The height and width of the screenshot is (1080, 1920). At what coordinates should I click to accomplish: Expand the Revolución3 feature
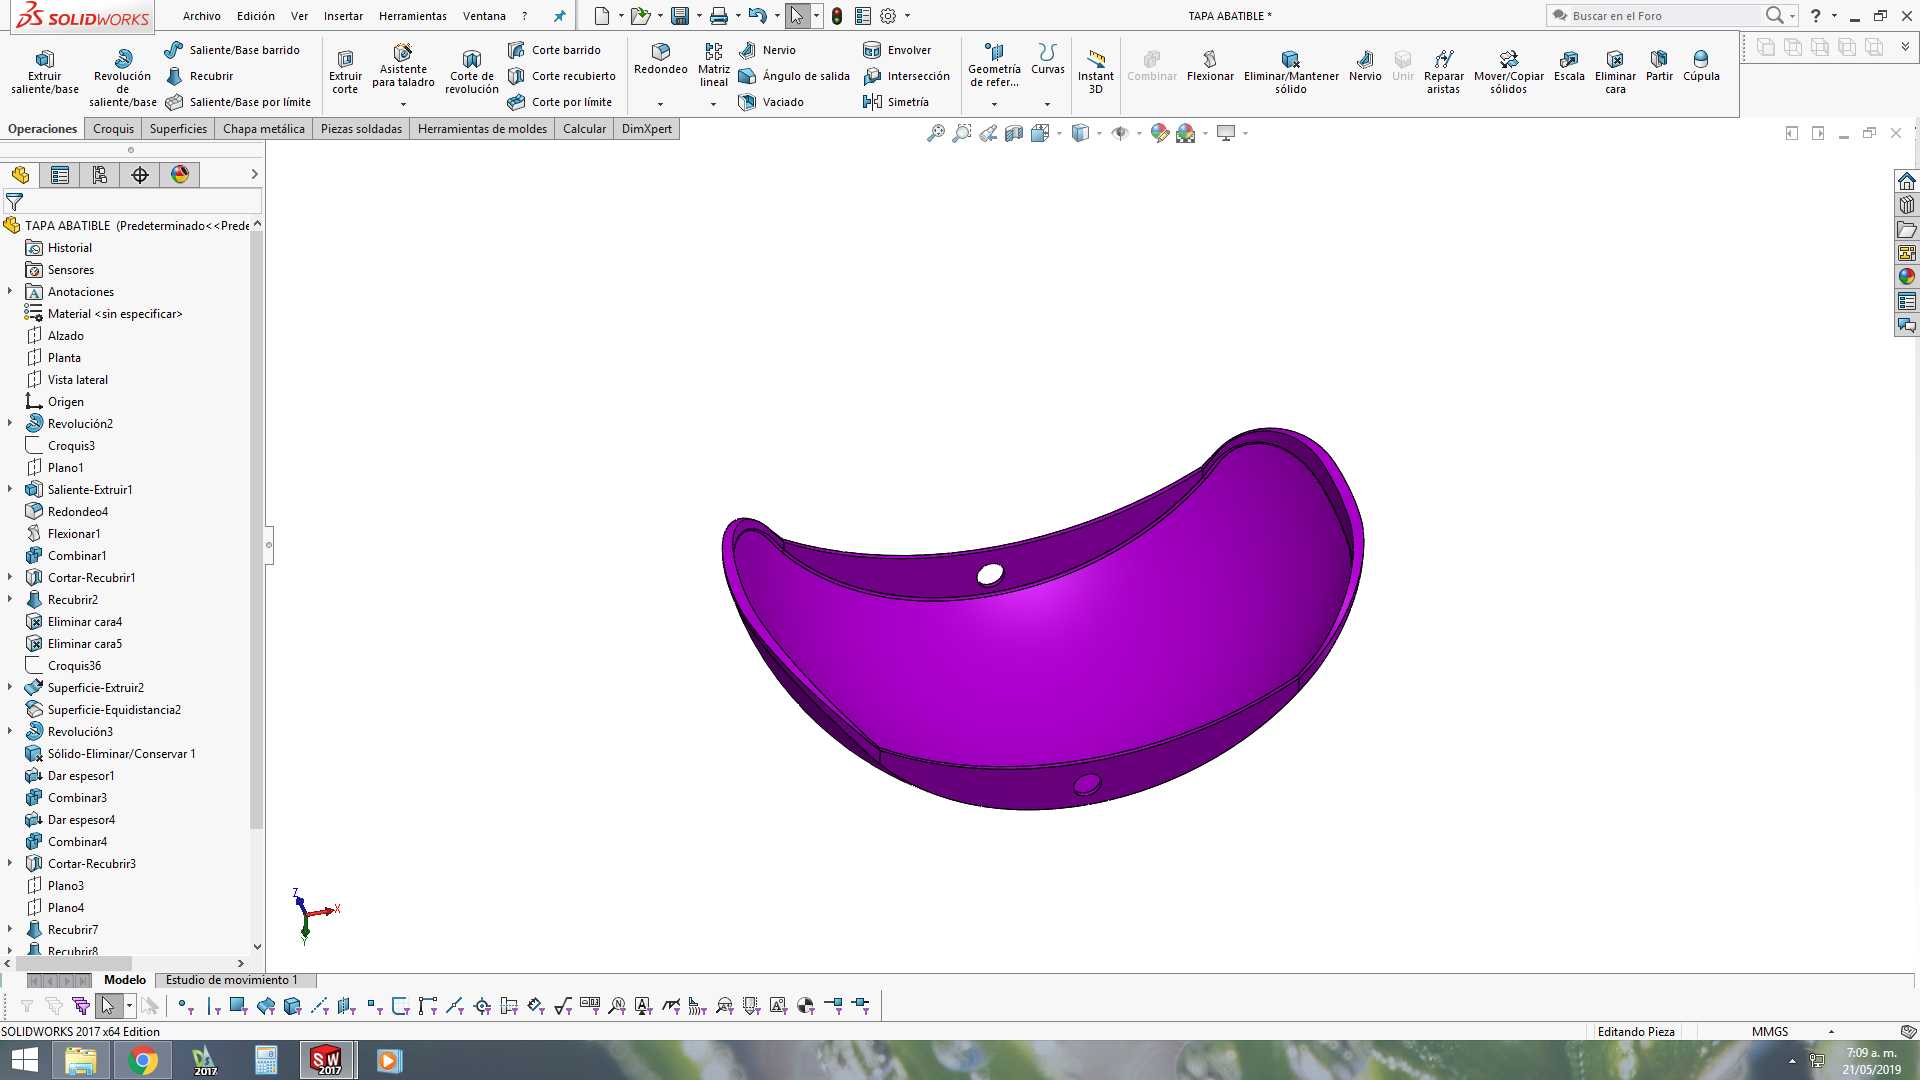tap(10, 732)
